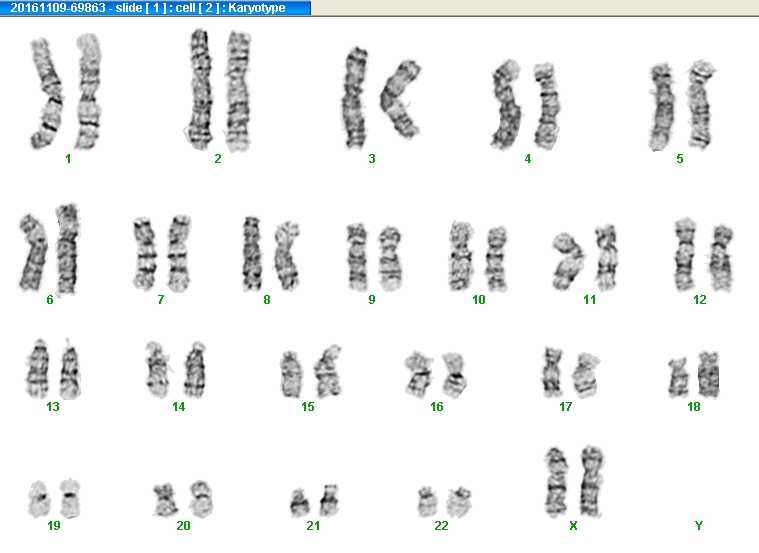This screenshot has width=759, height=553.
Task: Select the left chromosome 20
Action: click(x=166, y=500)
